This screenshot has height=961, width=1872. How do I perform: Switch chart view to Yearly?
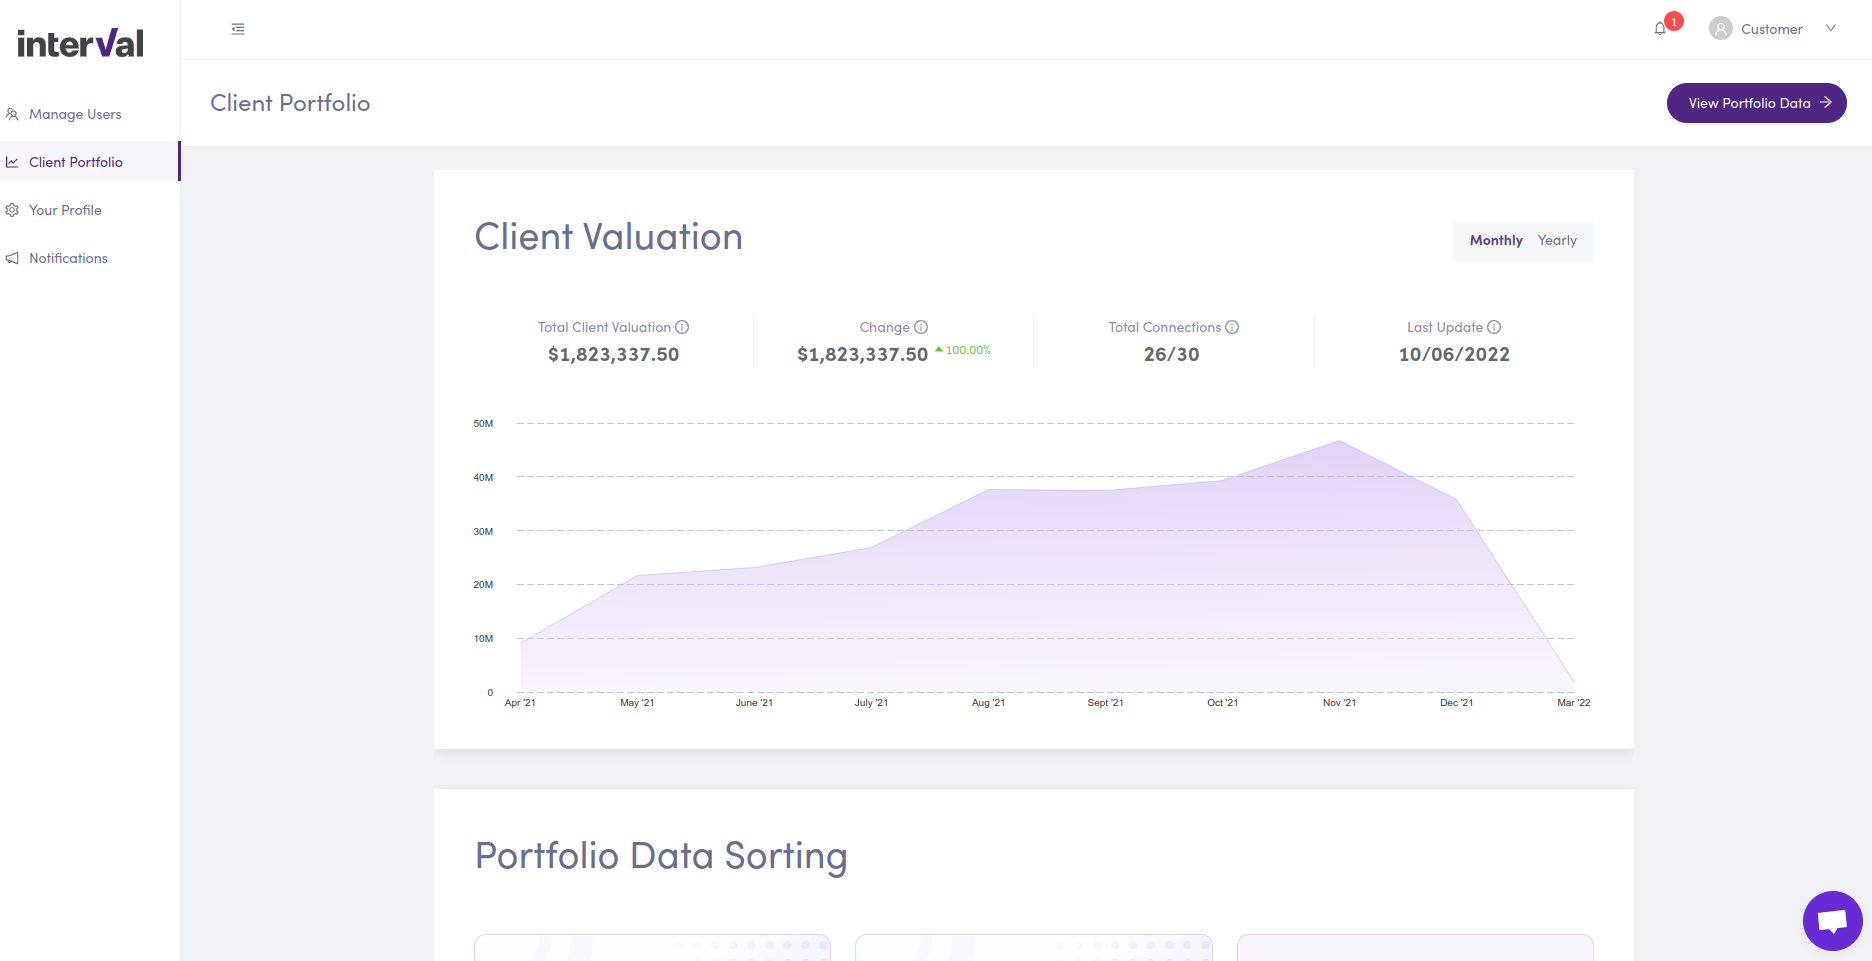tap(1557, 240)
